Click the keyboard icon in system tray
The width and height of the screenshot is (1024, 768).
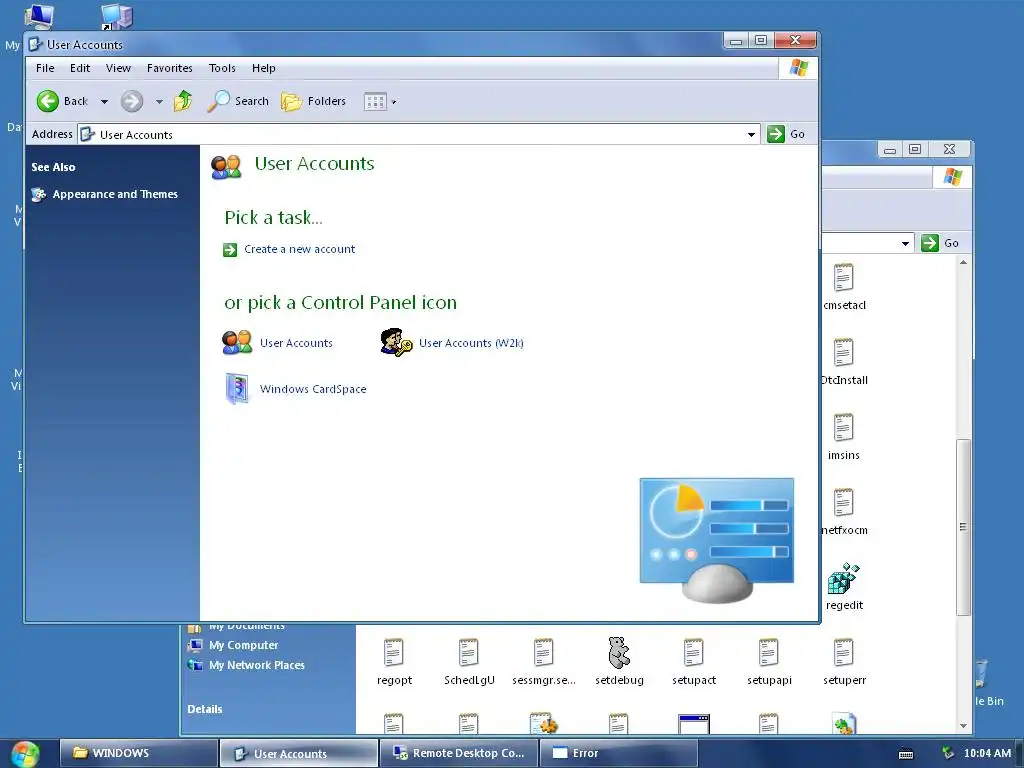pyautogui.click(x=906, y=754)
